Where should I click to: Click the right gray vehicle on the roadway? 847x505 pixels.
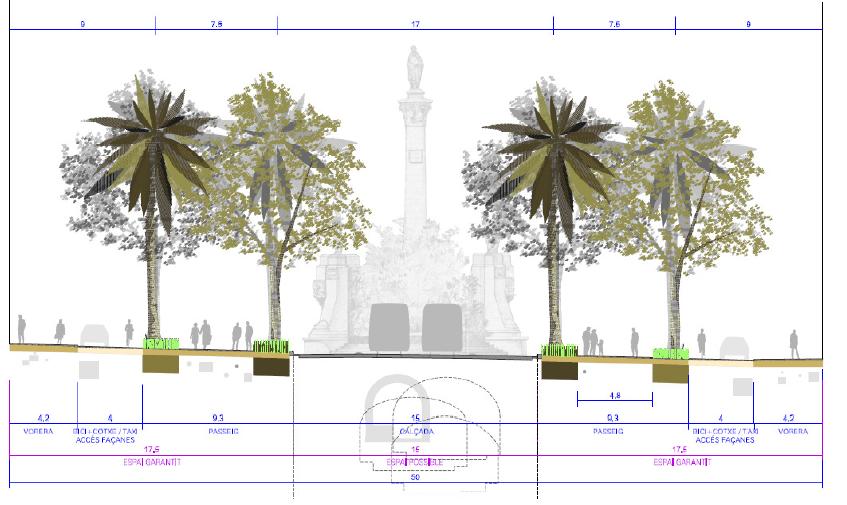[442, 328]
